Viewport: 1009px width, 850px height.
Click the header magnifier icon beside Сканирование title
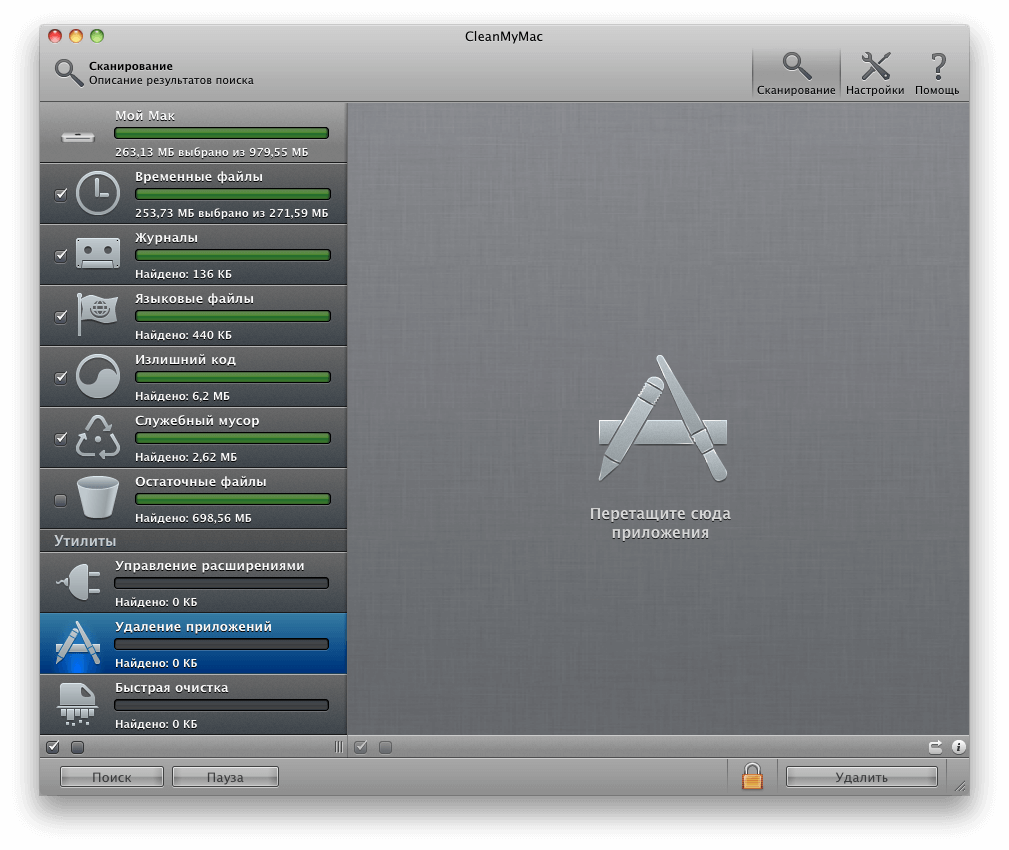click(69, 73)
